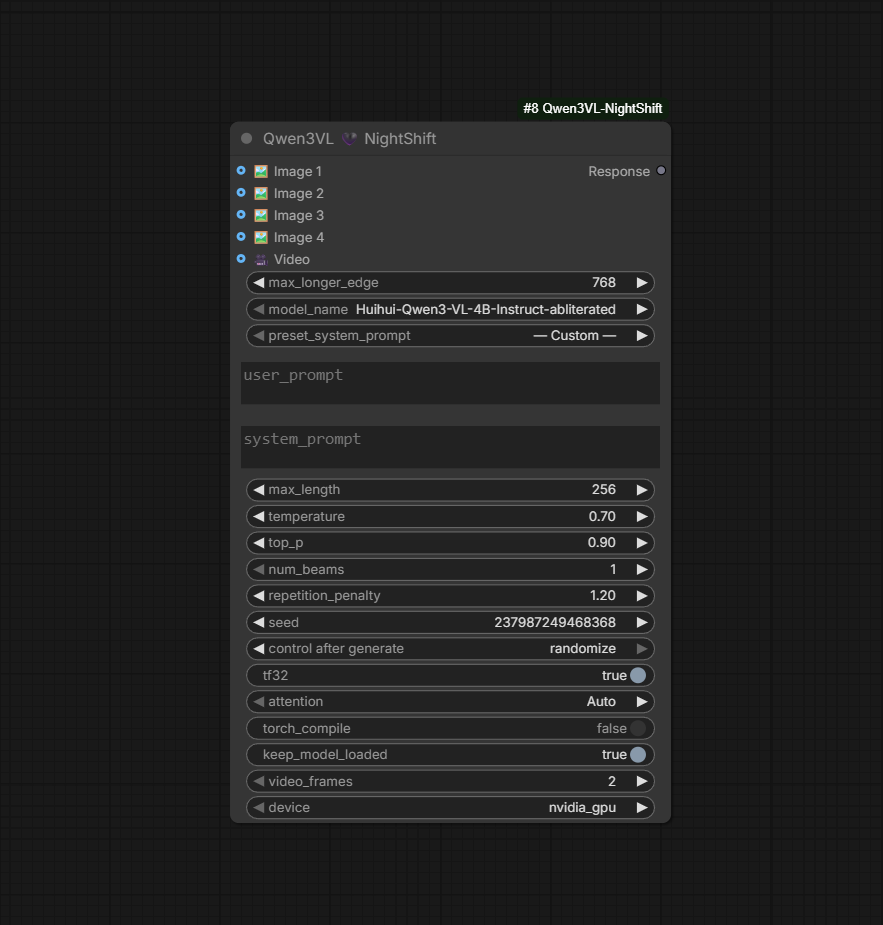This screenshot has height=925, width=883.
Task: Click the Image 1 input socket
Action: [241, 170]
